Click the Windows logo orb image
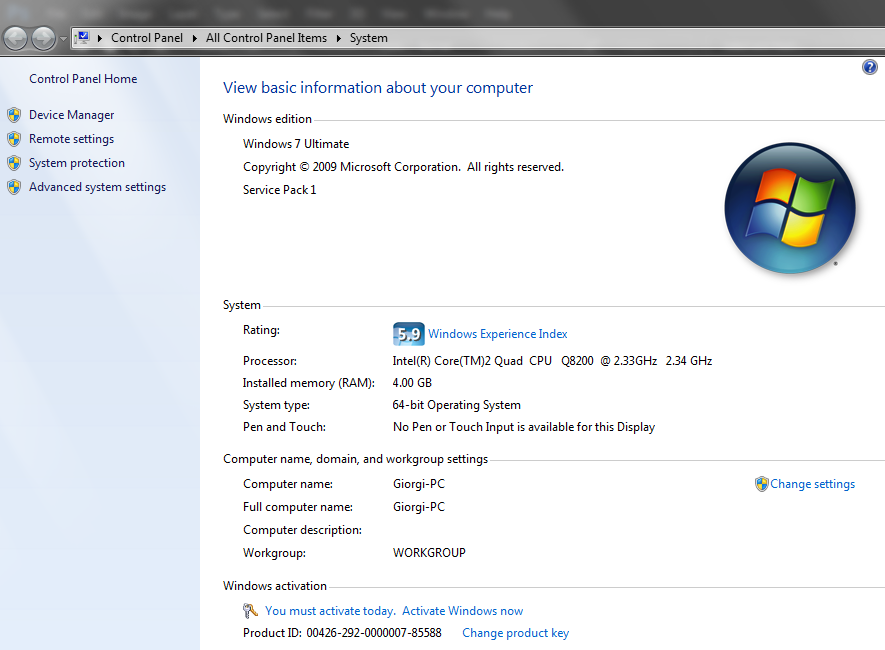 point(790,208)
